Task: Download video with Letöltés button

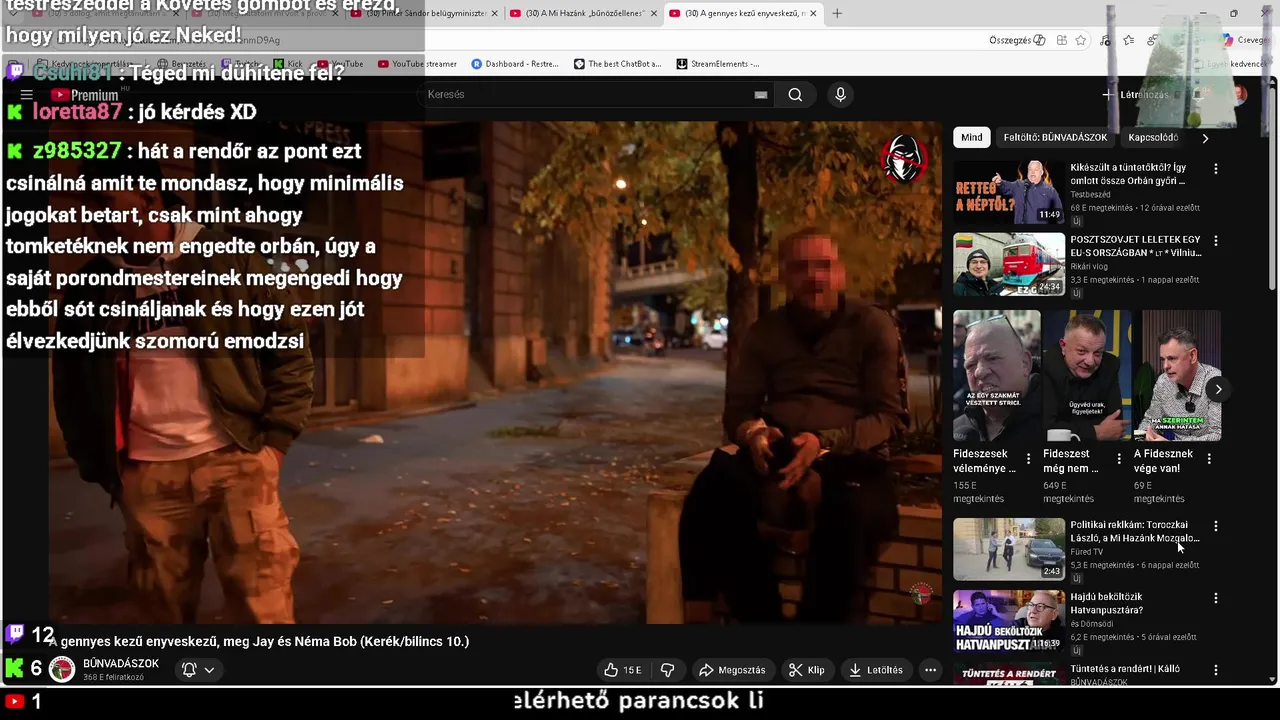Action: [x=876, y=670]
